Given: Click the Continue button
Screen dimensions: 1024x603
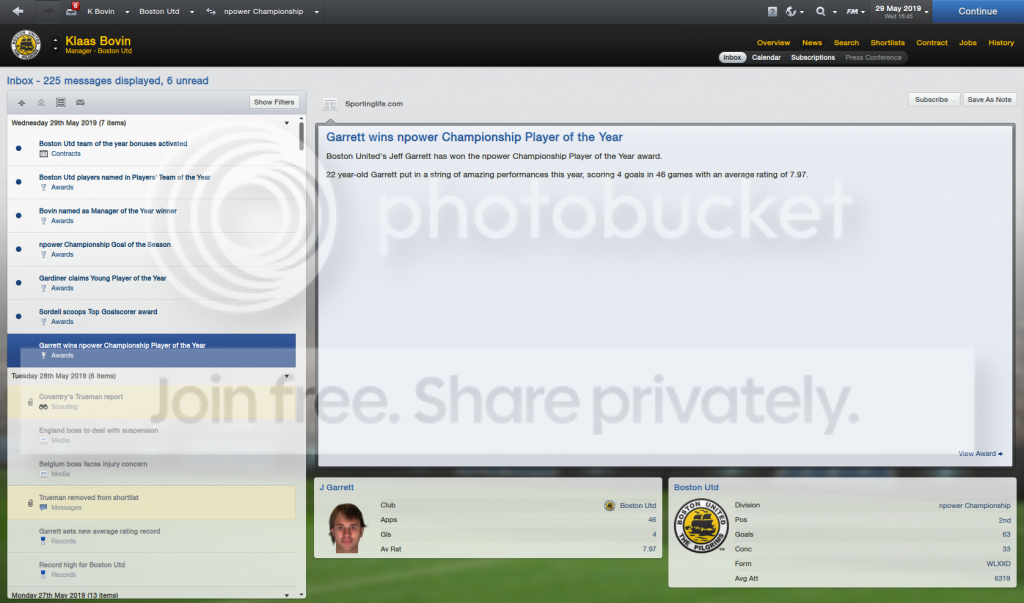Looking at the screenshot, I should (x=978, y=11).
